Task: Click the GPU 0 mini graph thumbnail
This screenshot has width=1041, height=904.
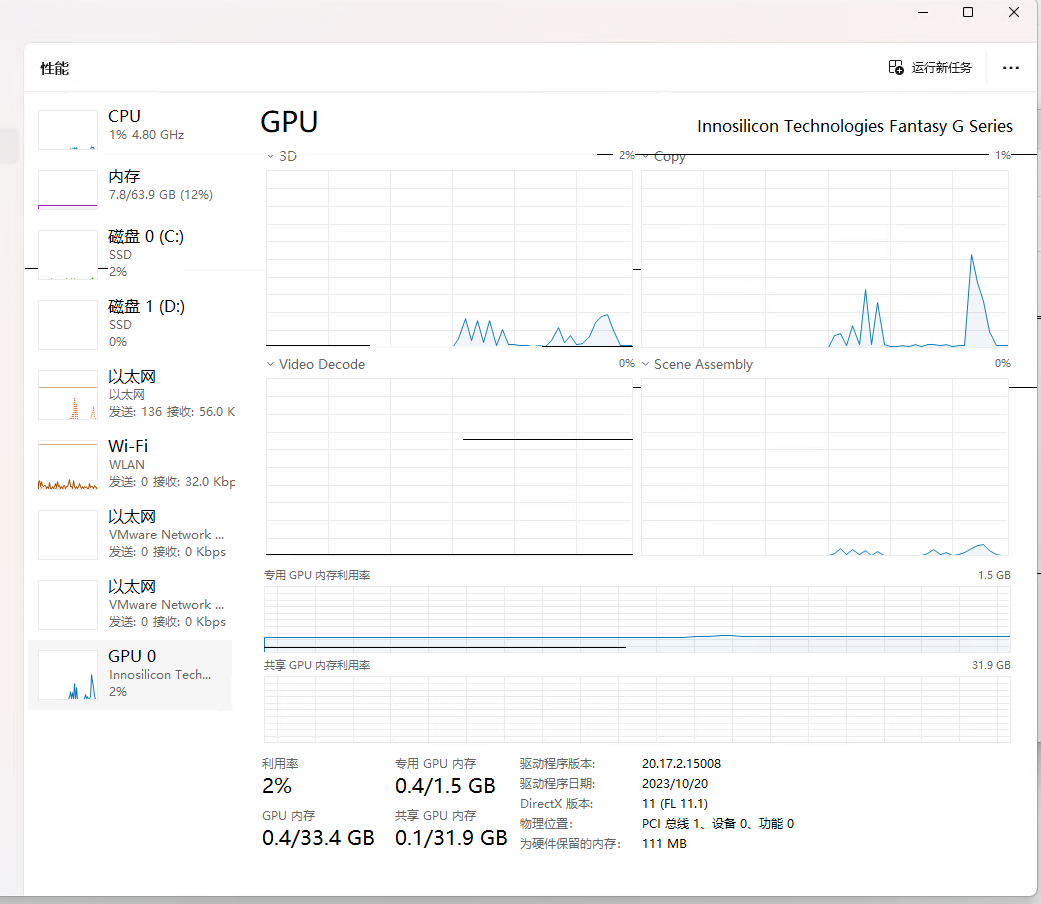Action: (68, 674)
